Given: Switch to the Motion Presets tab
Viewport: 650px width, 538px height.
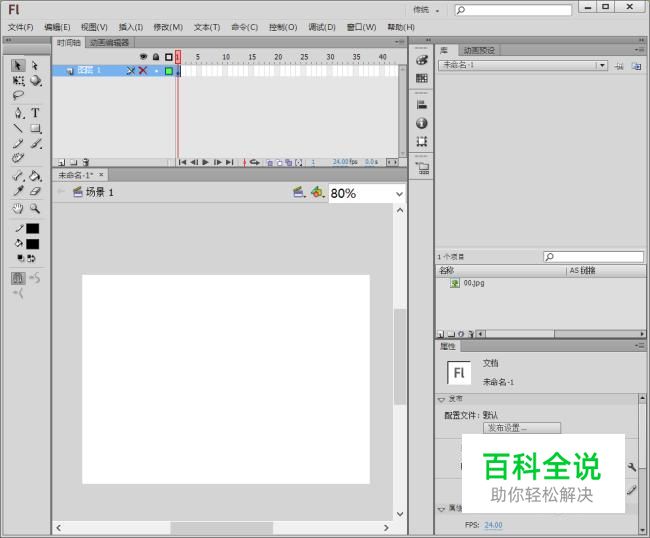Looking at the screenshot, I should [479, 51].
